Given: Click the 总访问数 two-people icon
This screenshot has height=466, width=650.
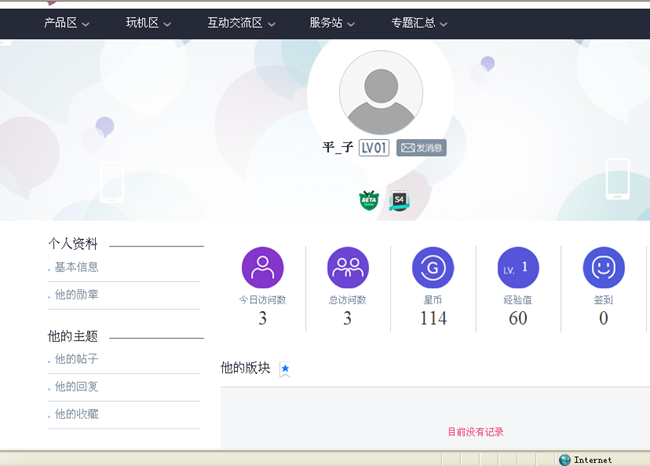Looking at the screenshot, I should pos(348,268).
